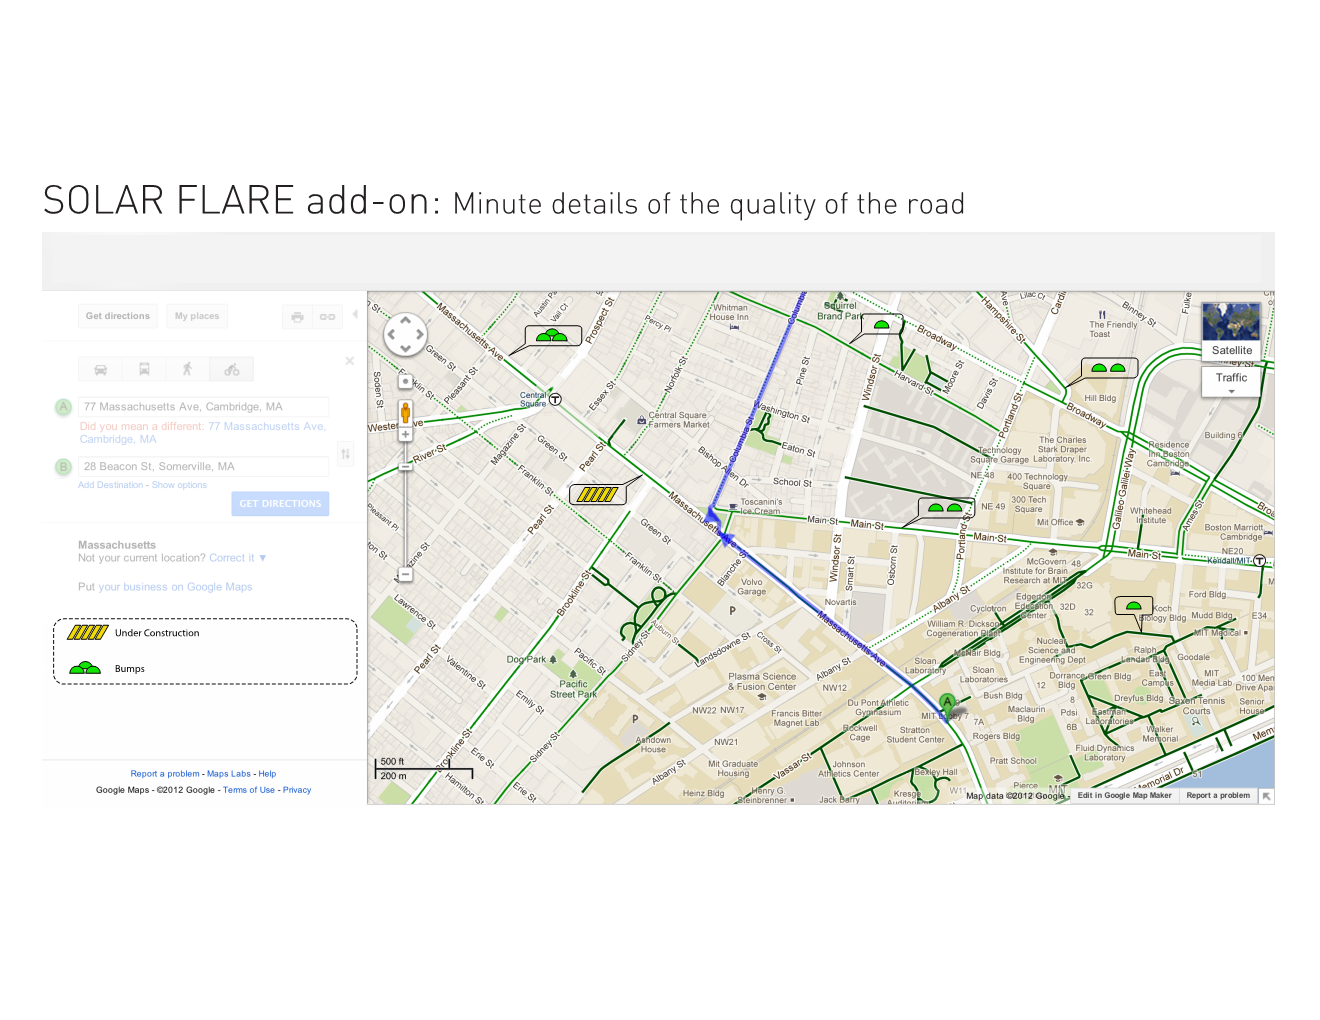
Task: Click the link chain icon
Action: pos(327,317)
